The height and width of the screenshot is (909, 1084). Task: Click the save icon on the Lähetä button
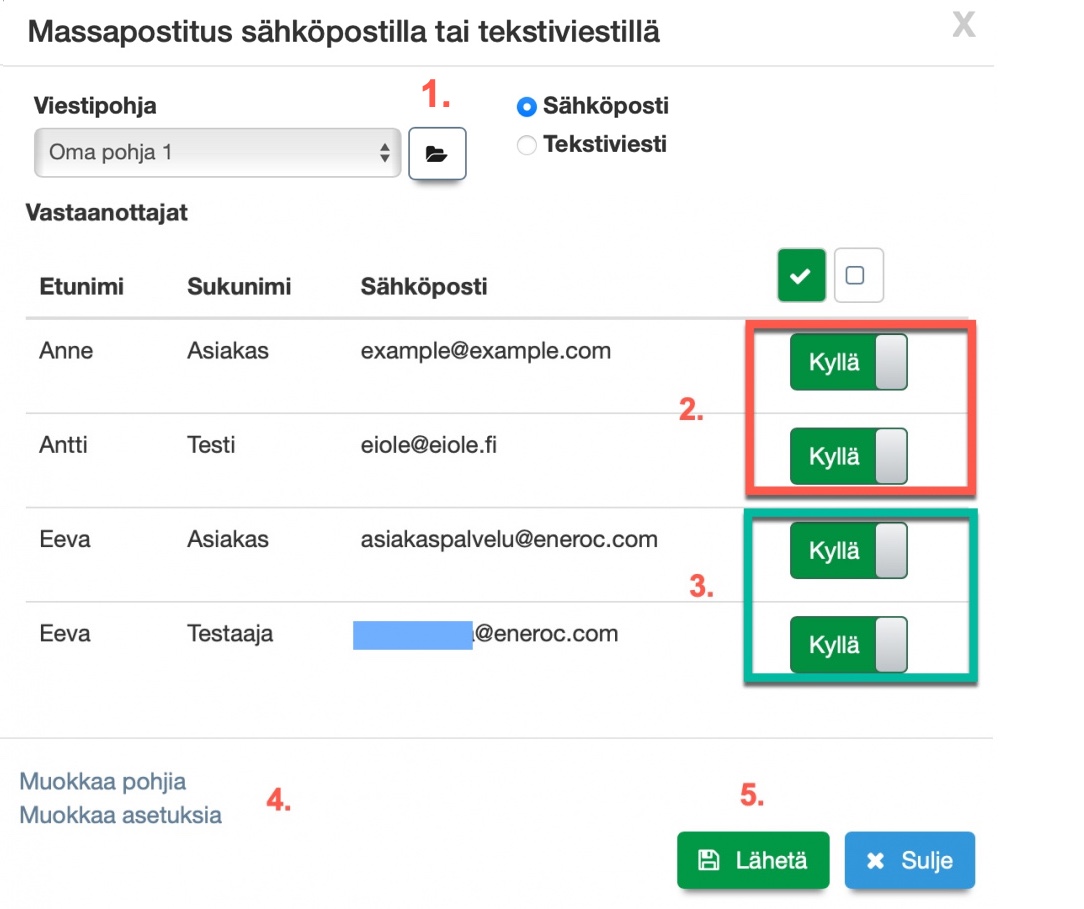tap(709, 860)
